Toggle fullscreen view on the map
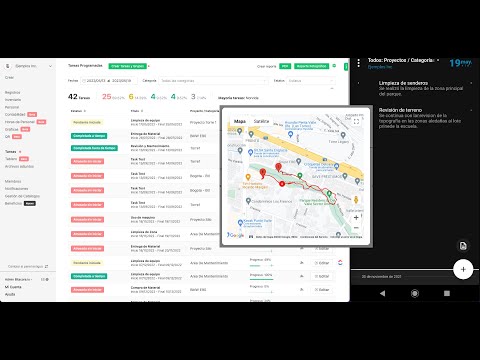480x360 pixels. tap(356, 122)
